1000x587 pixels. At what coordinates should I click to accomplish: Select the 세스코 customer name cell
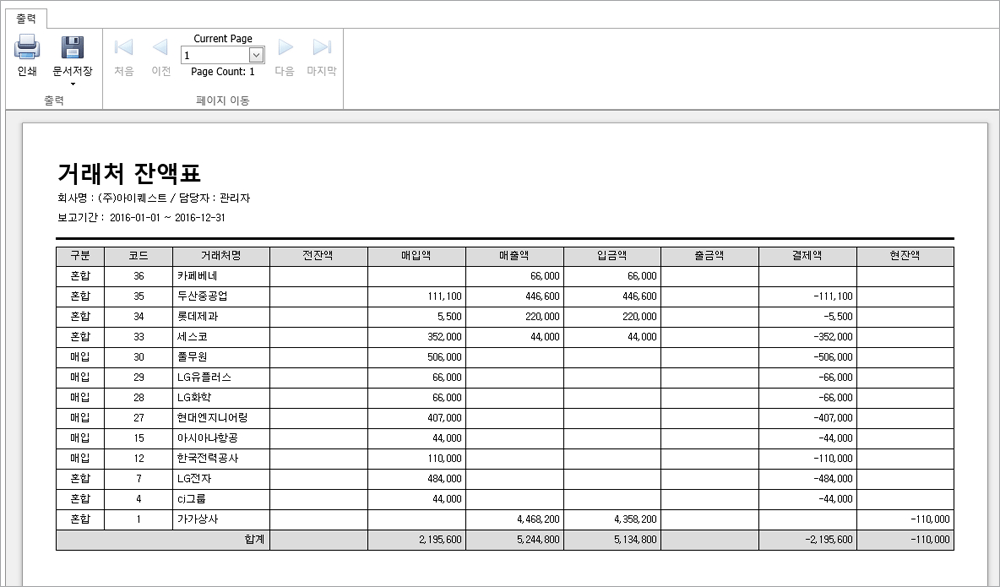pos(221,337)
